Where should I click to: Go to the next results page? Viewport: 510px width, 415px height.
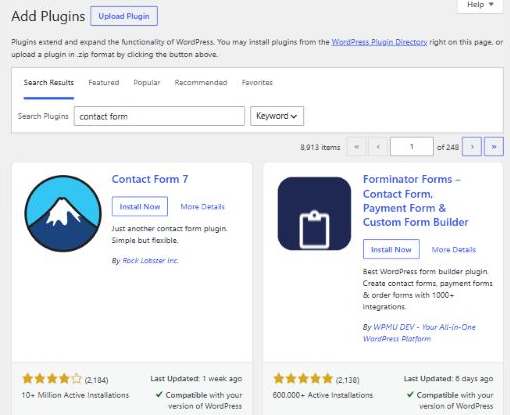click(472, 147)
